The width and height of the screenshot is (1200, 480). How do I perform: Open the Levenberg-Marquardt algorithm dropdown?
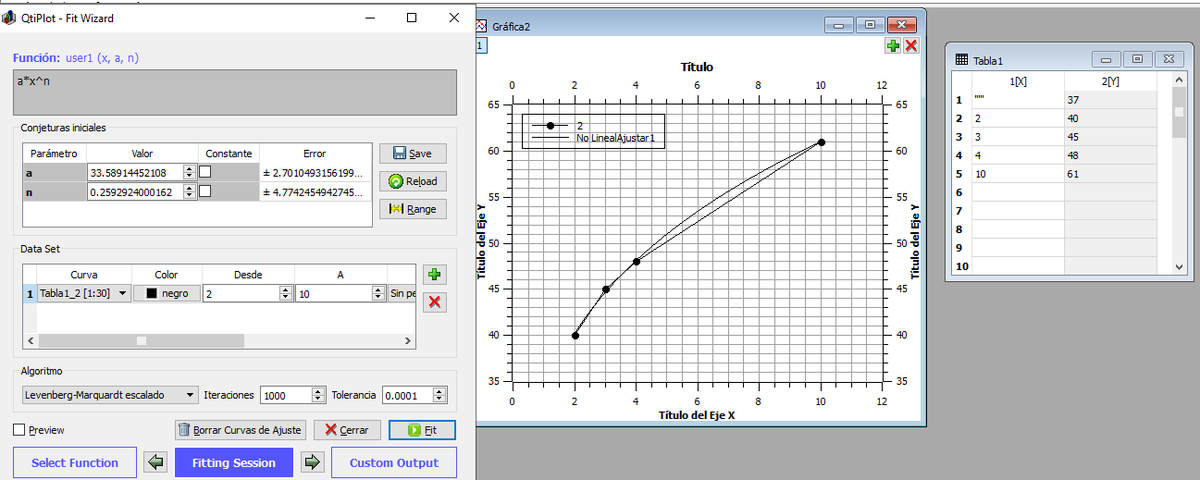click(x=110, y=395)
